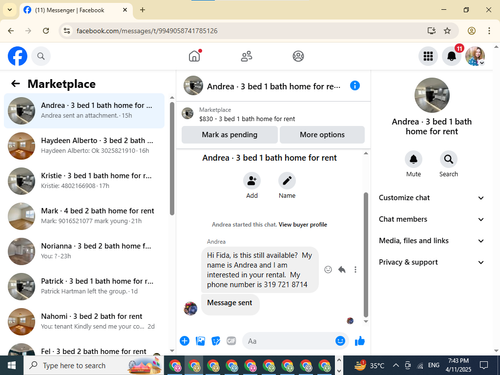Open Chrome profile icon
Screen dimensions: 500x375
(471, 31)
